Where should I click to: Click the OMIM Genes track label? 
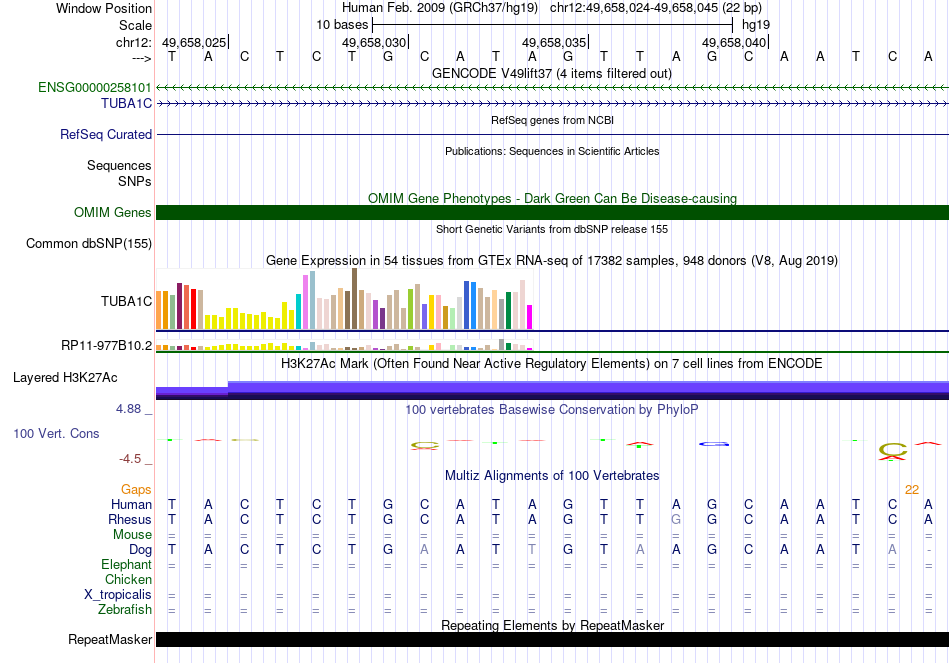pos(113,212)
